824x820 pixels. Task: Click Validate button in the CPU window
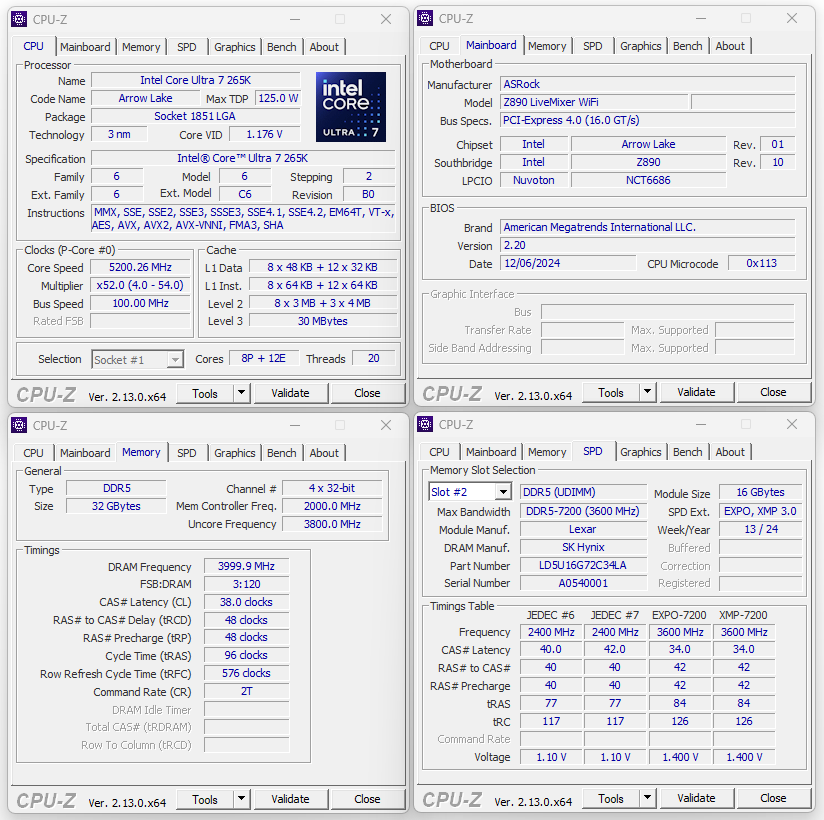point(291,393)
